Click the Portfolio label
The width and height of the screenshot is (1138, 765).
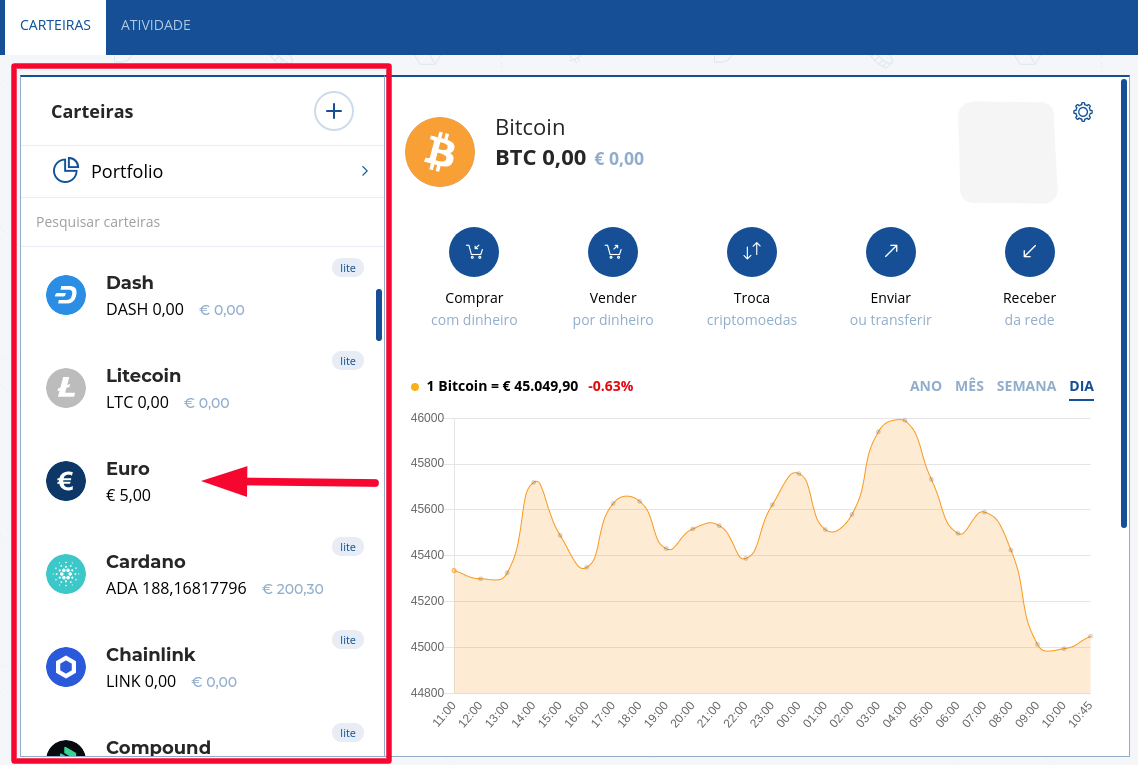(127, 171)
